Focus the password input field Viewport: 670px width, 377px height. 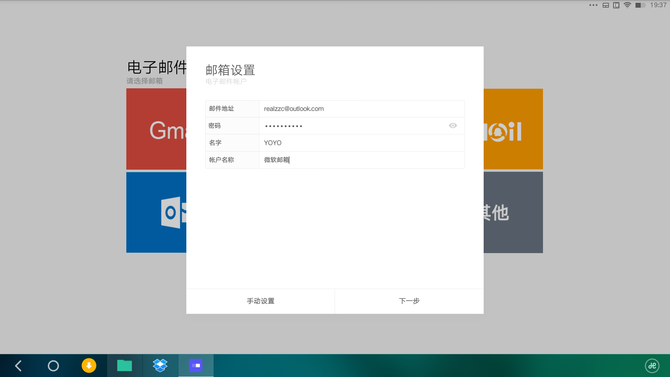(361, 126)
